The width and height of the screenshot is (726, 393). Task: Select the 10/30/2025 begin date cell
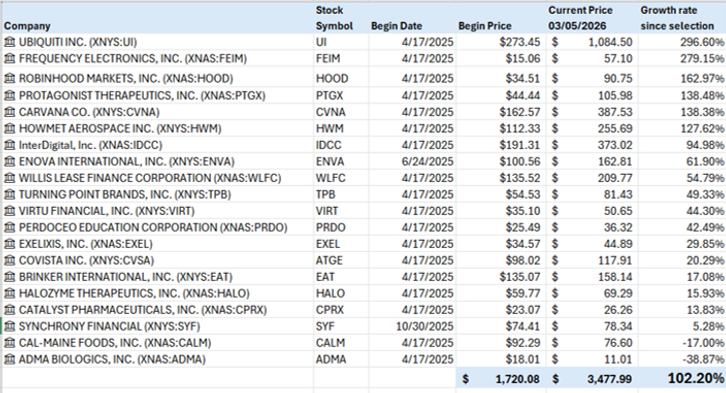coord(412,326)
